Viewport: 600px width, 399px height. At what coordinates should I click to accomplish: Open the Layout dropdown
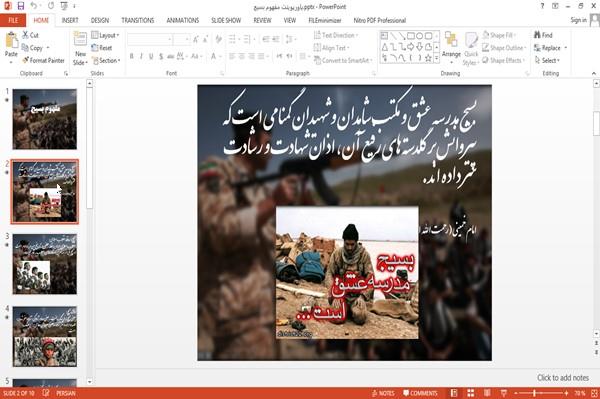coord(105,35)
